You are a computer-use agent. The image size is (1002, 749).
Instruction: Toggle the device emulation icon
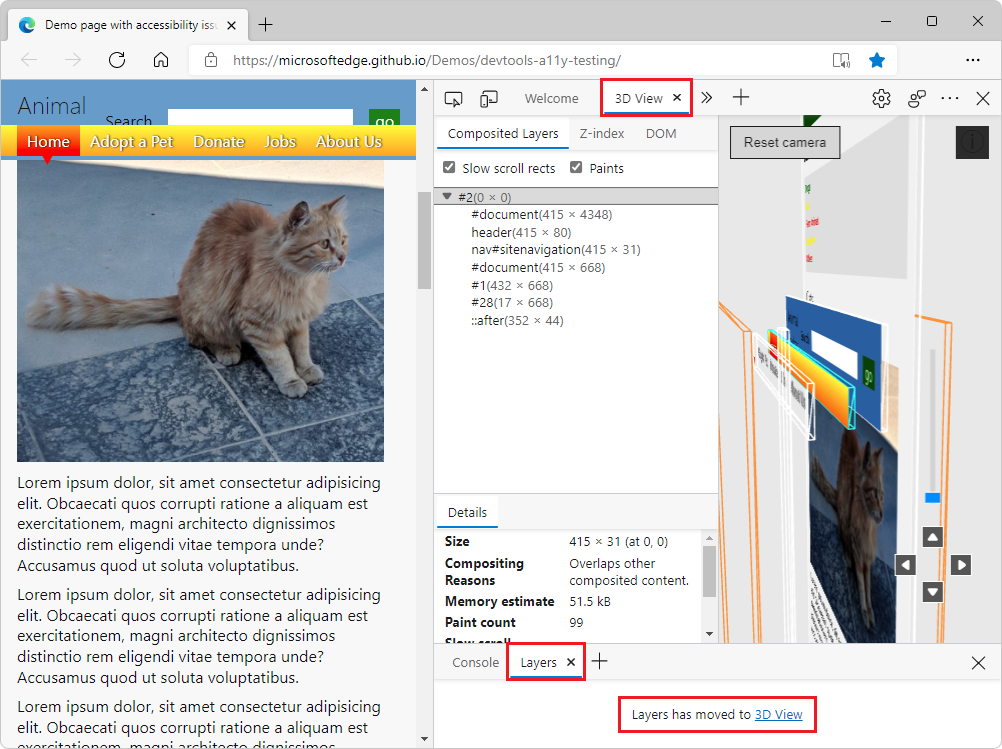(x=489, y=97)
